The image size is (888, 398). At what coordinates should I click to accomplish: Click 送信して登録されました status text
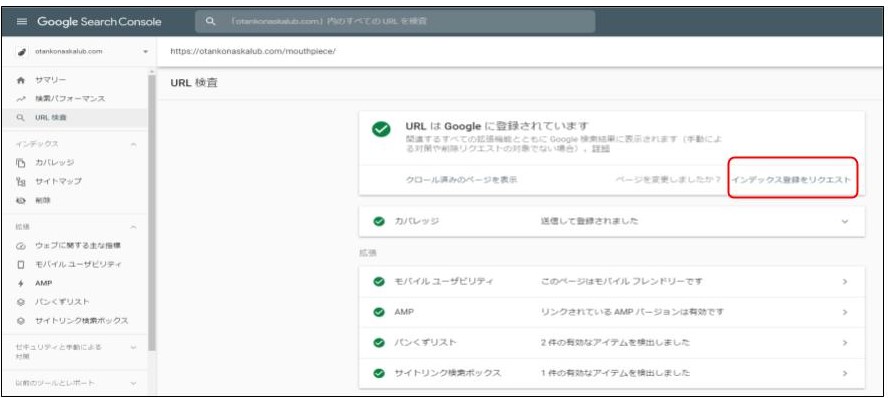tap(590, 221)
